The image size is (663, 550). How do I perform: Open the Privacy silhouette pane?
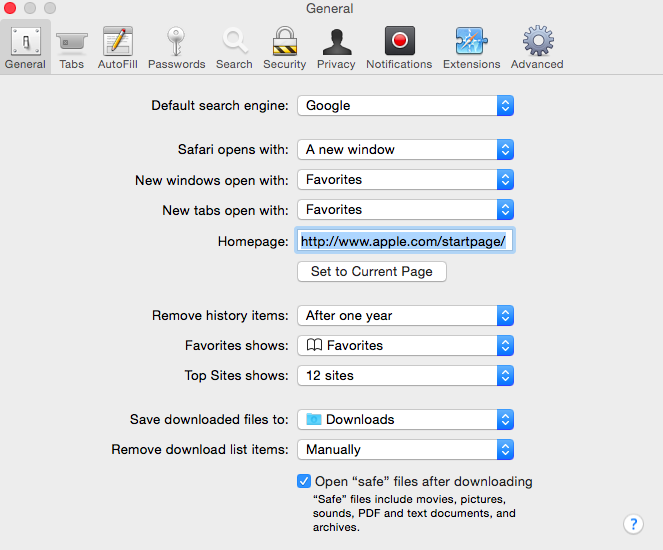(336, 47)
